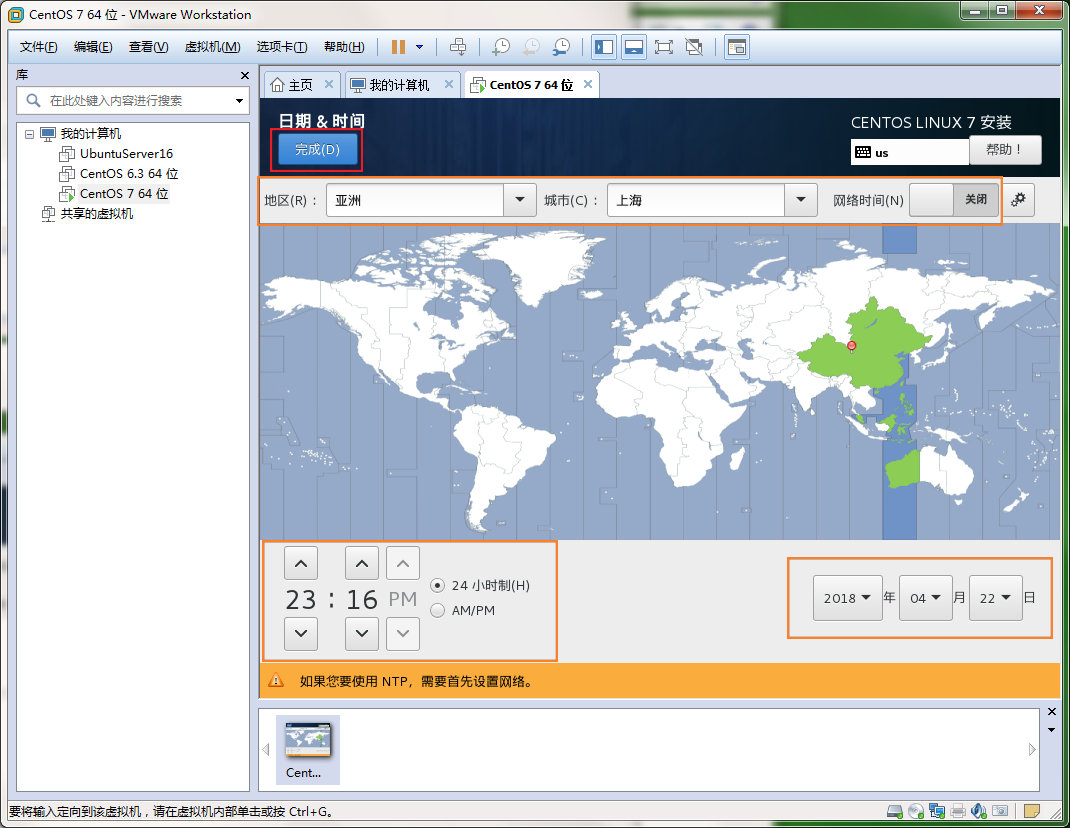Click the hard disk status icon
Viewport: 1070px width, 828px height.
[x=895, y=811]
